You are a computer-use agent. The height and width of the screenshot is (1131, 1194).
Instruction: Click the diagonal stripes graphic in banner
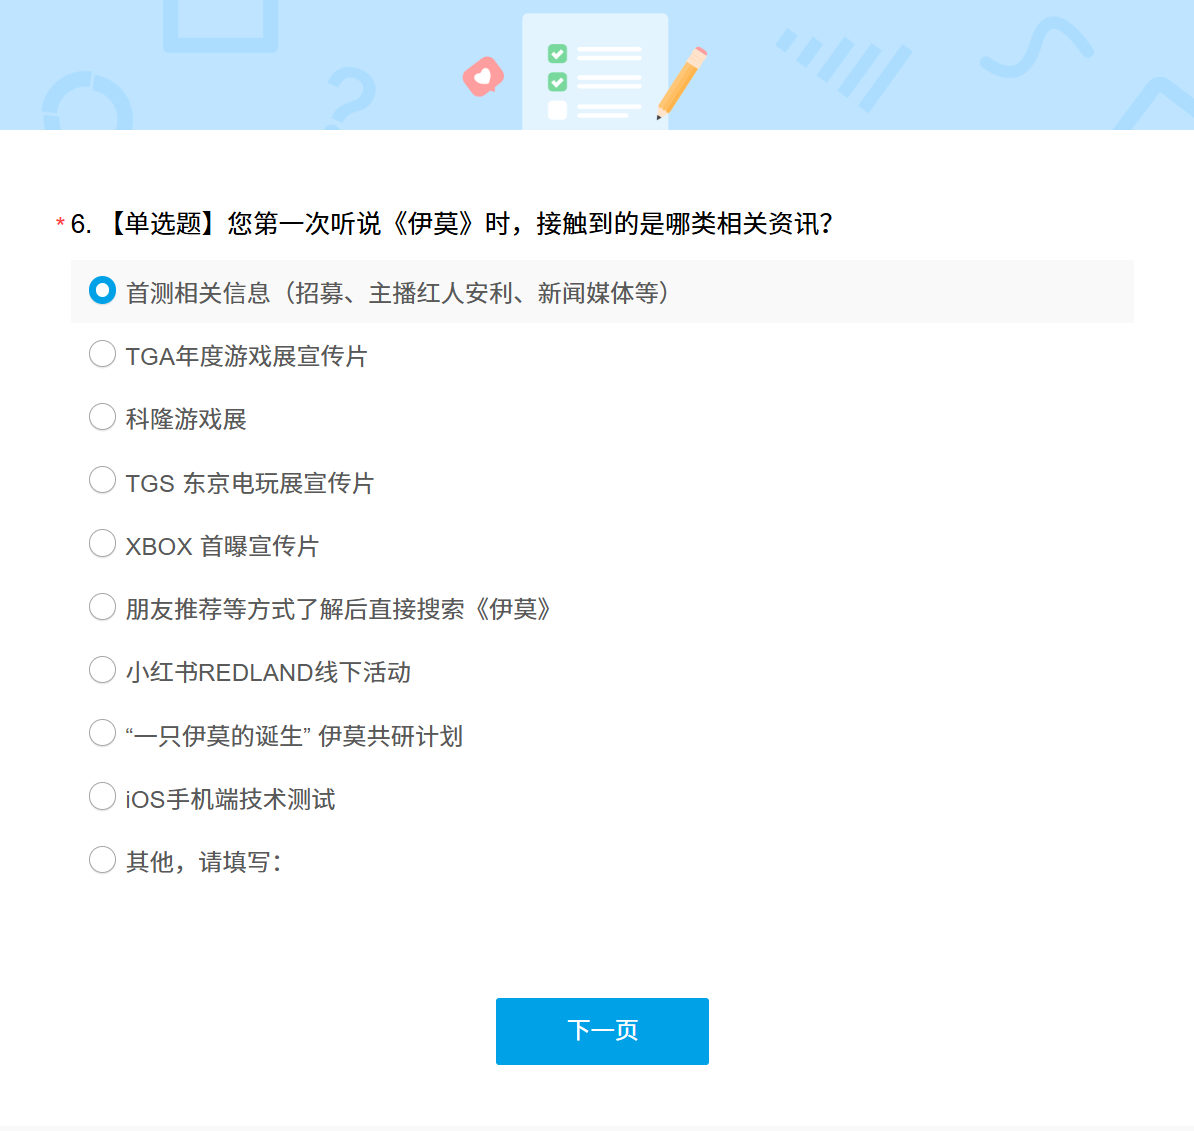(847, 67)
